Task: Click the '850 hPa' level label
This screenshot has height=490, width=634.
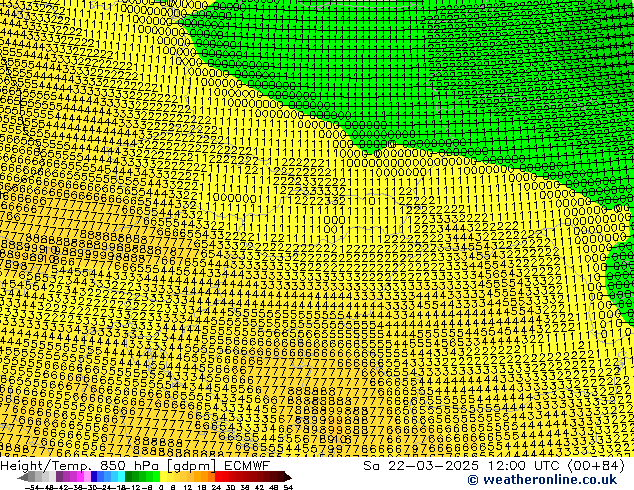Action: click(129, 466)
